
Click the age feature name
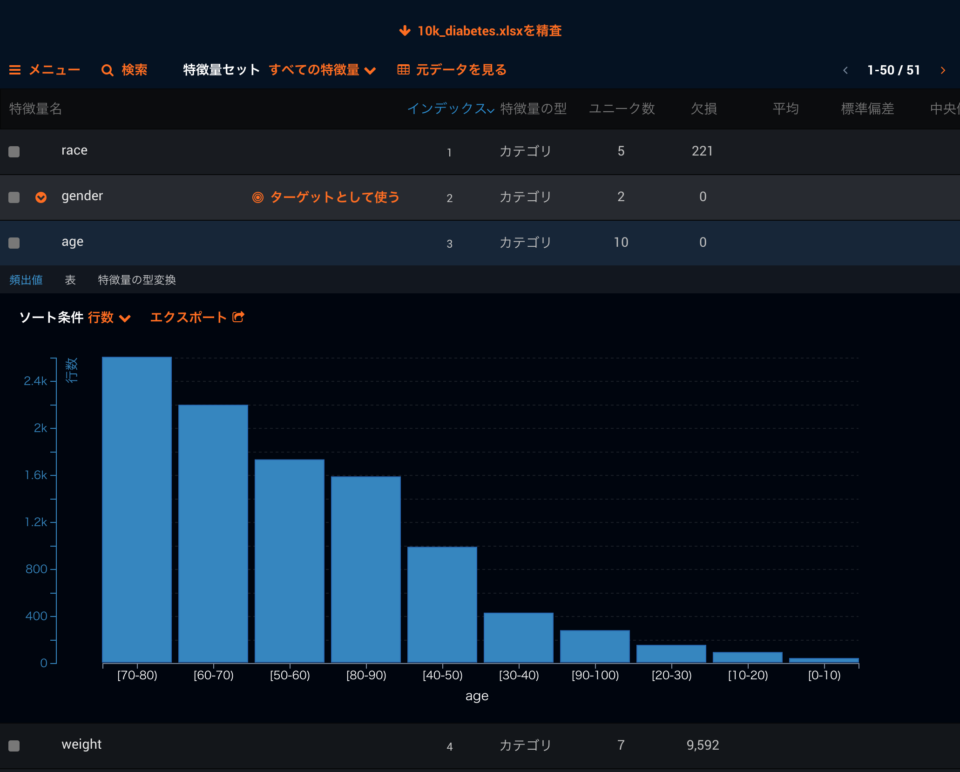tap(72, 242)
